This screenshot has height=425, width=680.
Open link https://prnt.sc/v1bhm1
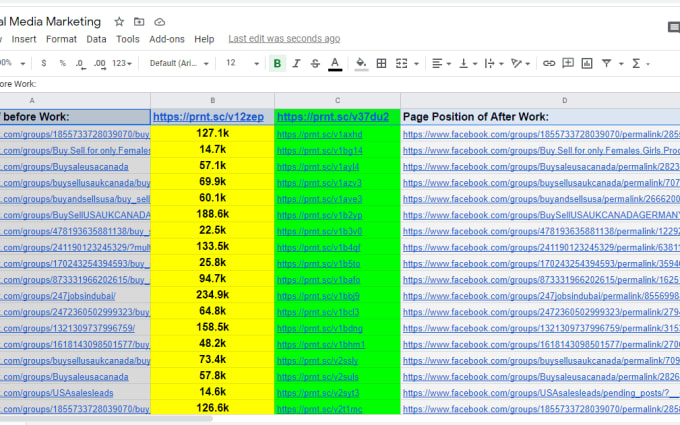[321, 345]
